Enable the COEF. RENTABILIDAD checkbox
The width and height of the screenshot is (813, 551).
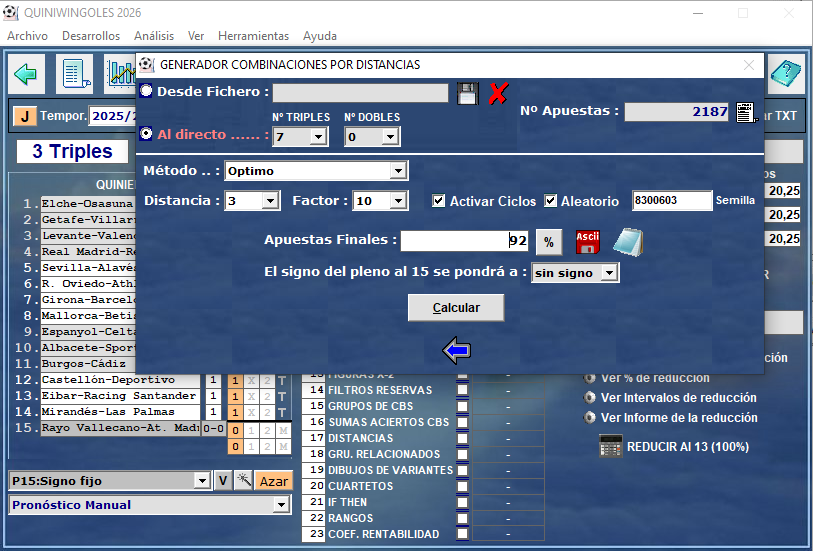(462, 534)
